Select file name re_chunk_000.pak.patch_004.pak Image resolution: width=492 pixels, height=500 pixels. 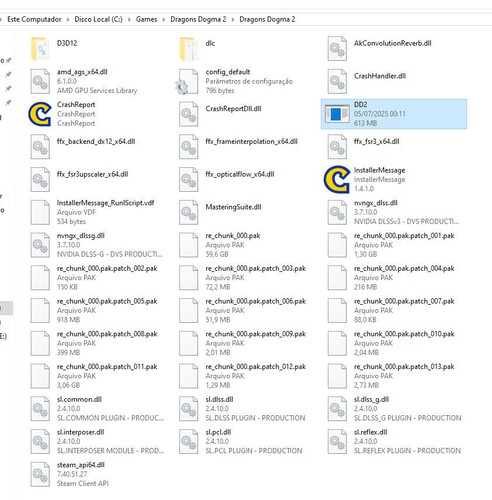click(404, 268)
